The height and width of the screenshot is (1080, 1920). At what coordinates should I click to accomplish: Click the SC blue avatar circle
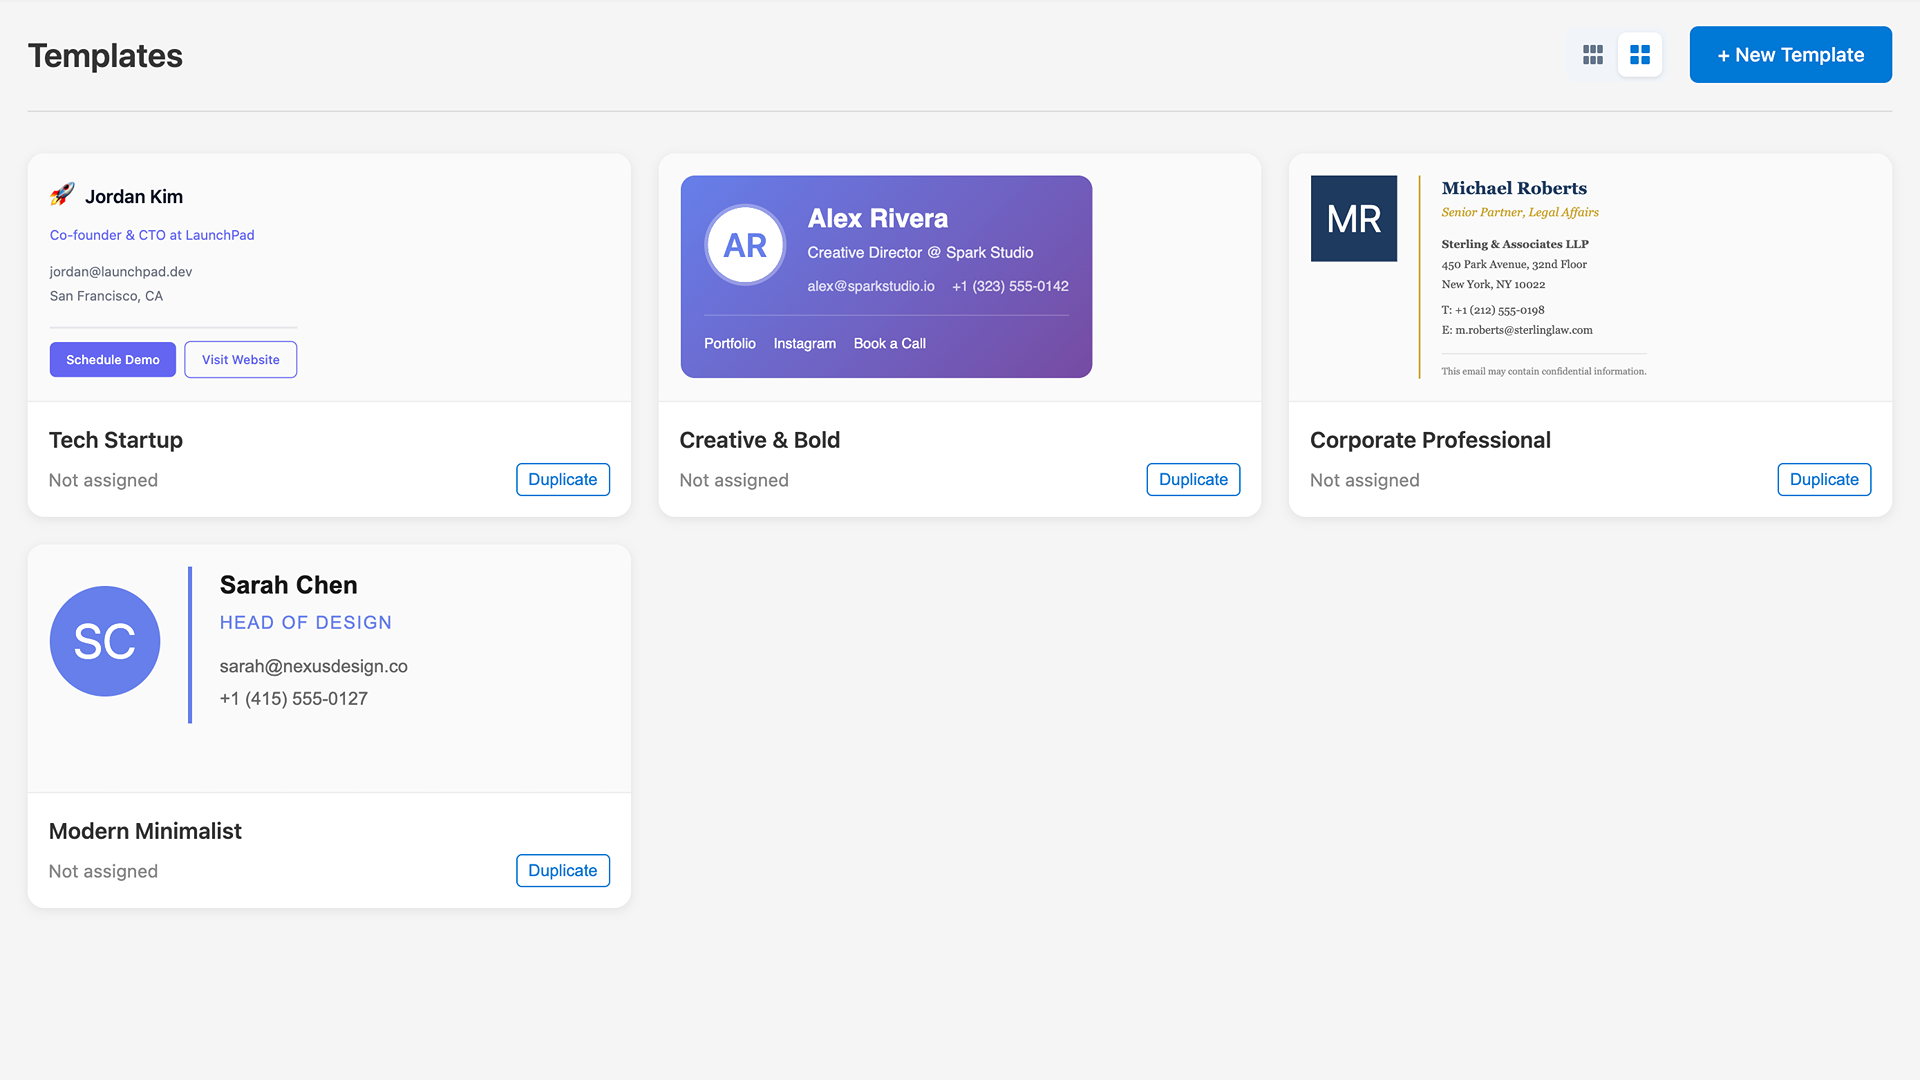pyautogui.click(x=105, y=641)
